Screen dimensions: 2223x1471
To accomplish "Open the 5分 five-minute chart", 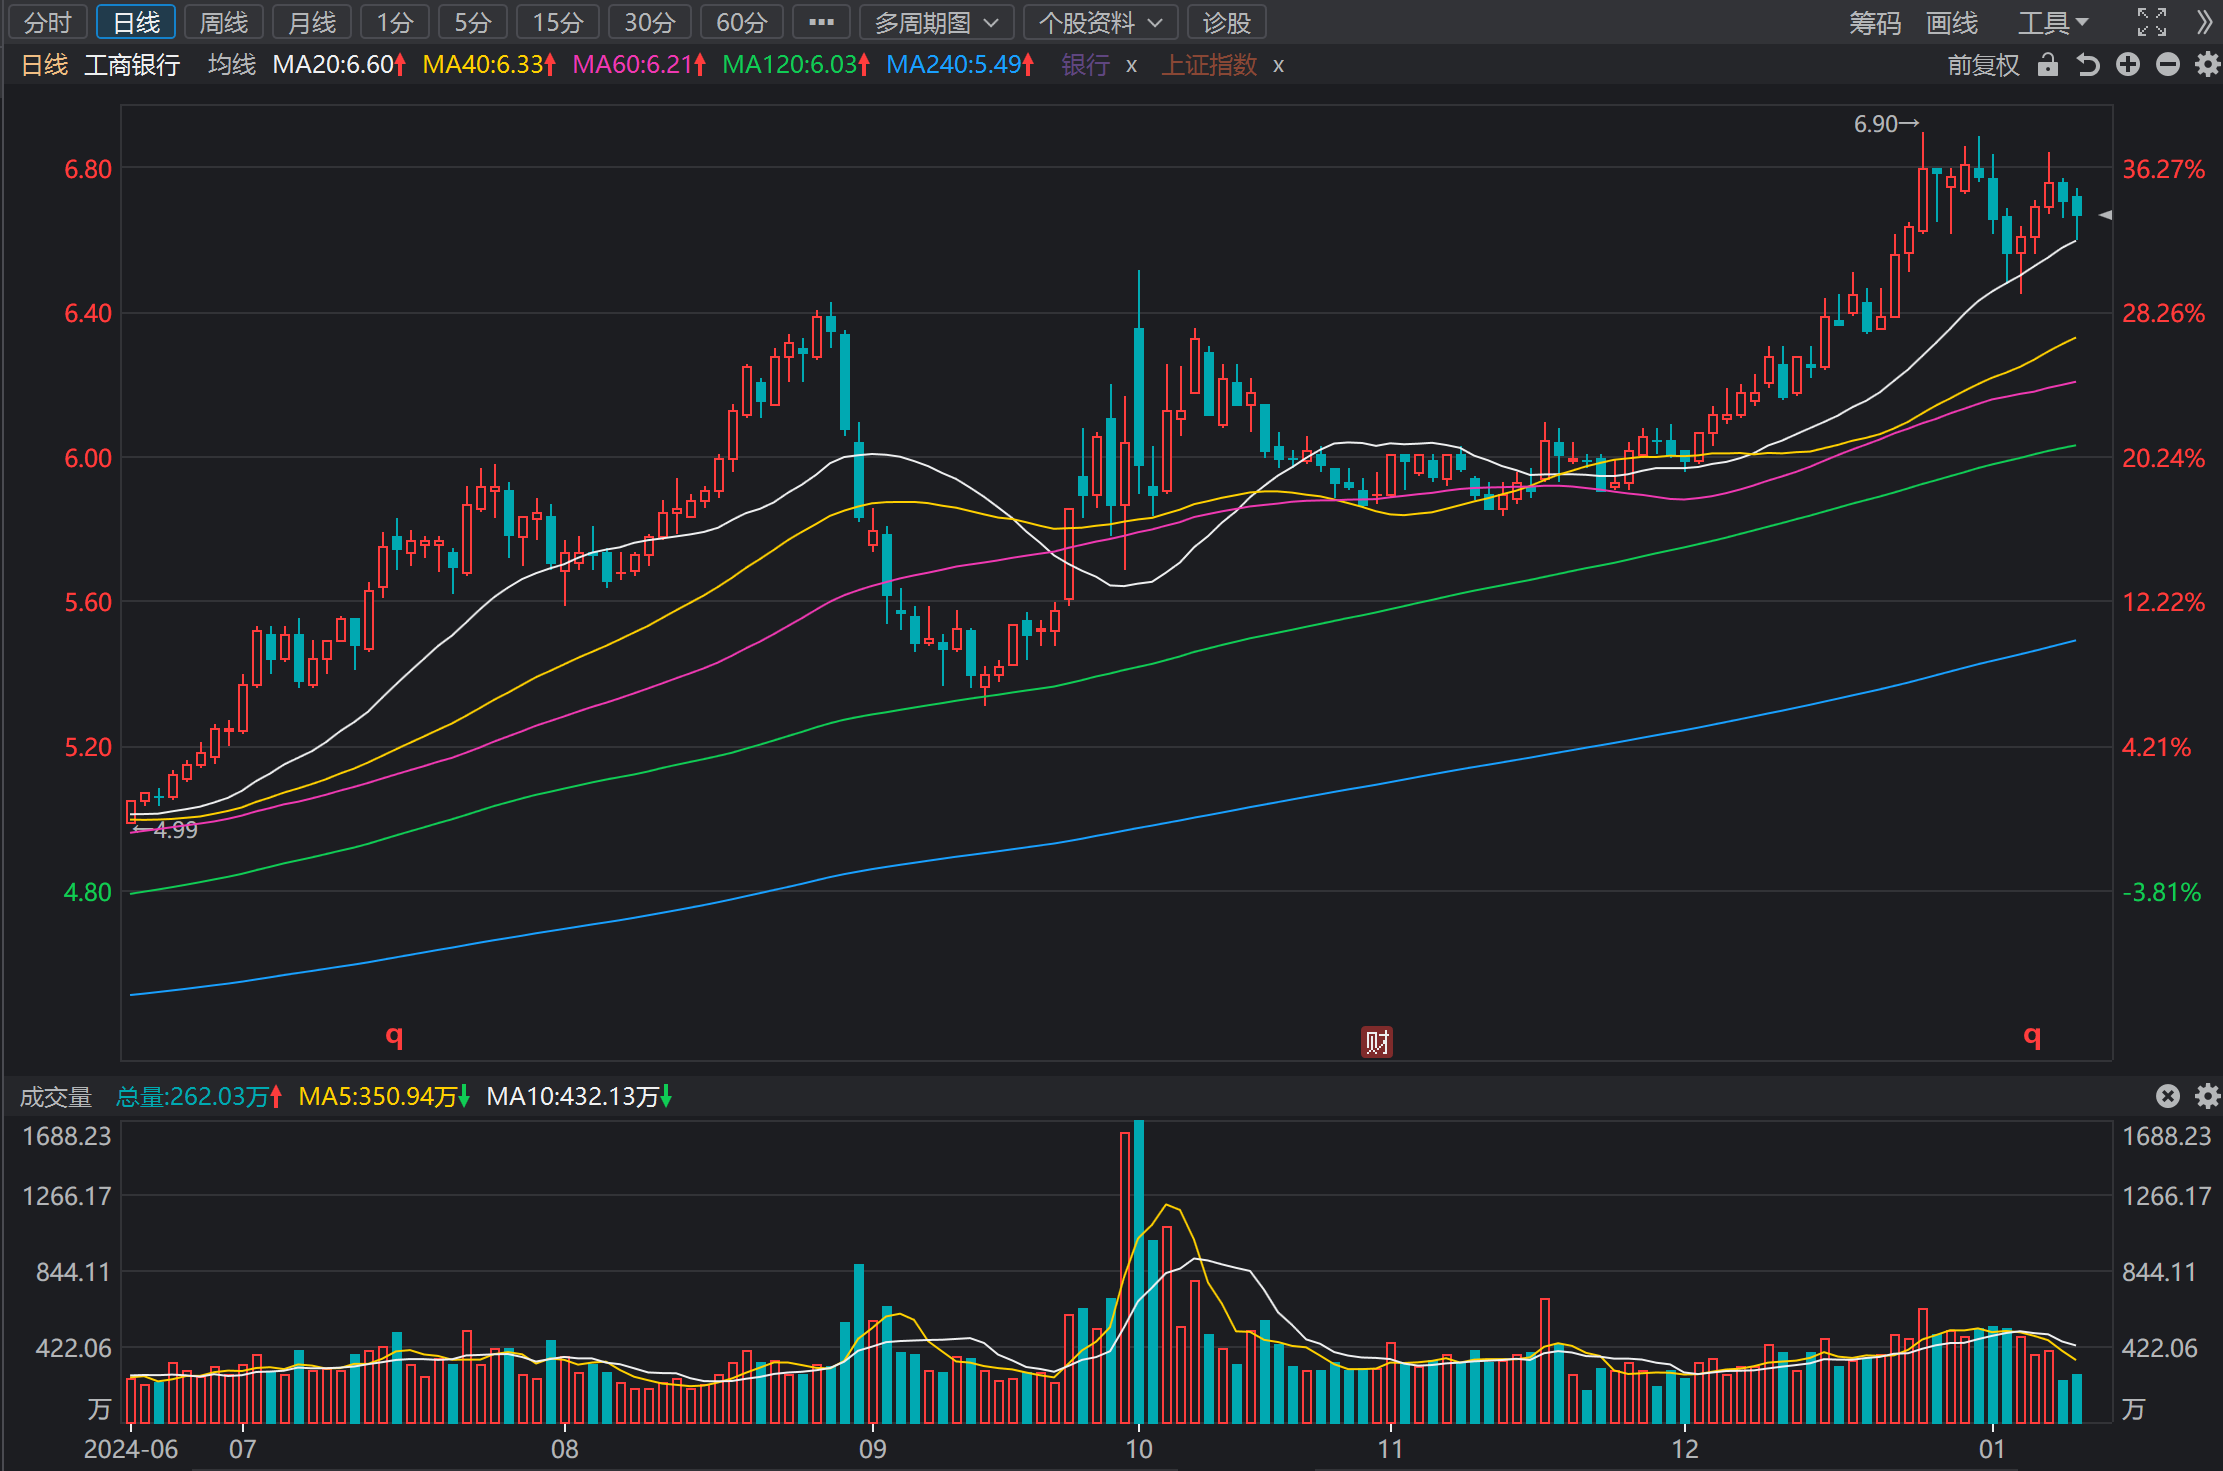I will point(473,22).
